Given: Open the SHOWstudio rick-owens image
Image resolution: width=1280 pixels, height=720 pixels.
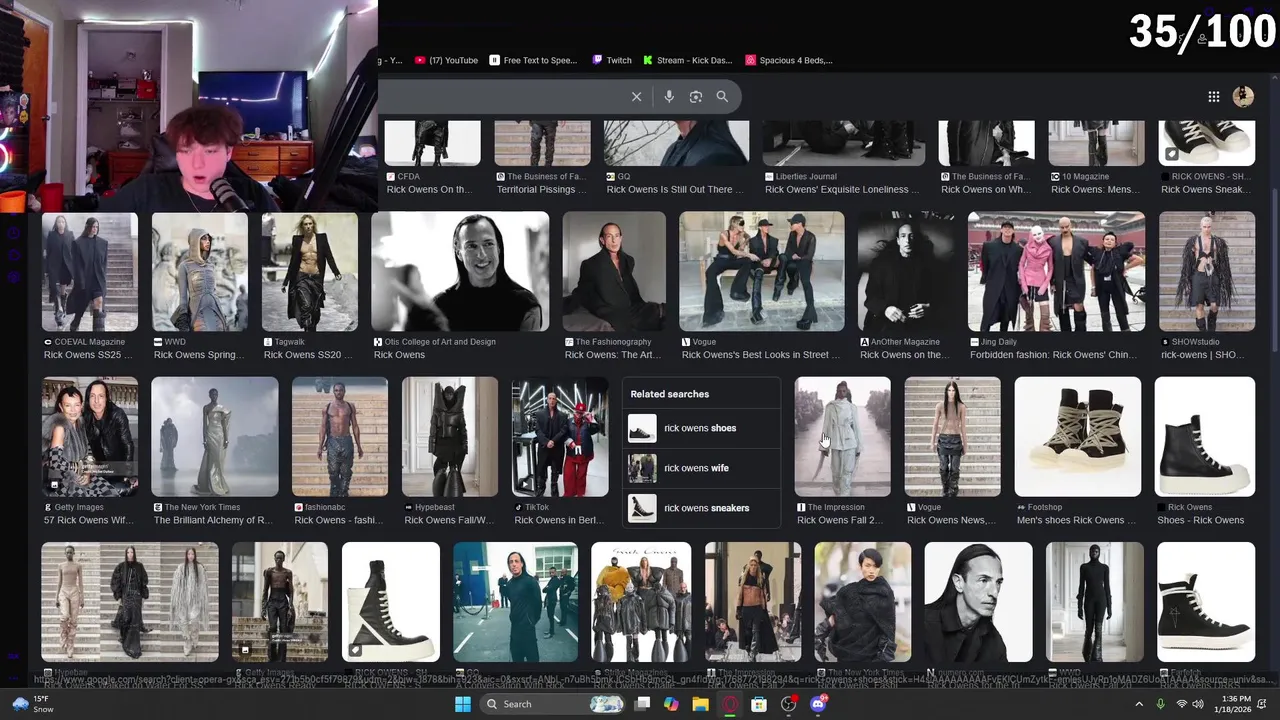Looking at the screenshot, I should (x=1207, y=271).
